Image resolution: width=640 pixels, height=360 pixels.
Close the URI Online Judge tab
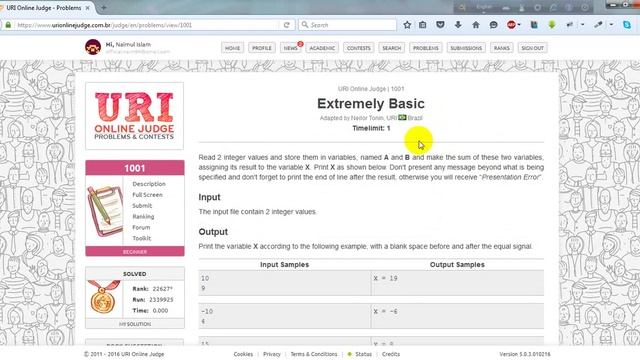click(x=87, y=8)
